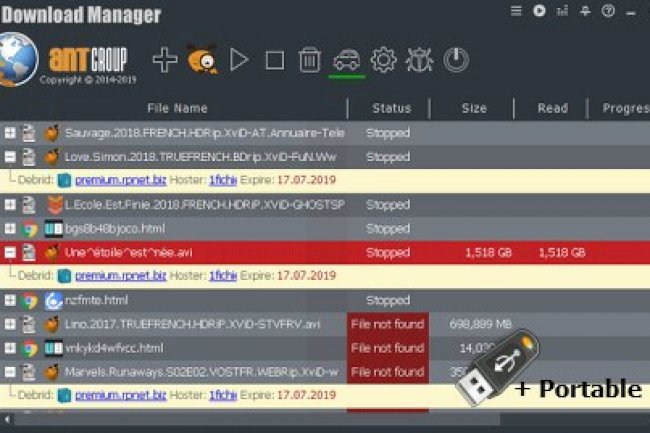The height and width of the screenshot is (433, 650).
Task: Click the plus icon to add download
Action: (x=165, y=60)
